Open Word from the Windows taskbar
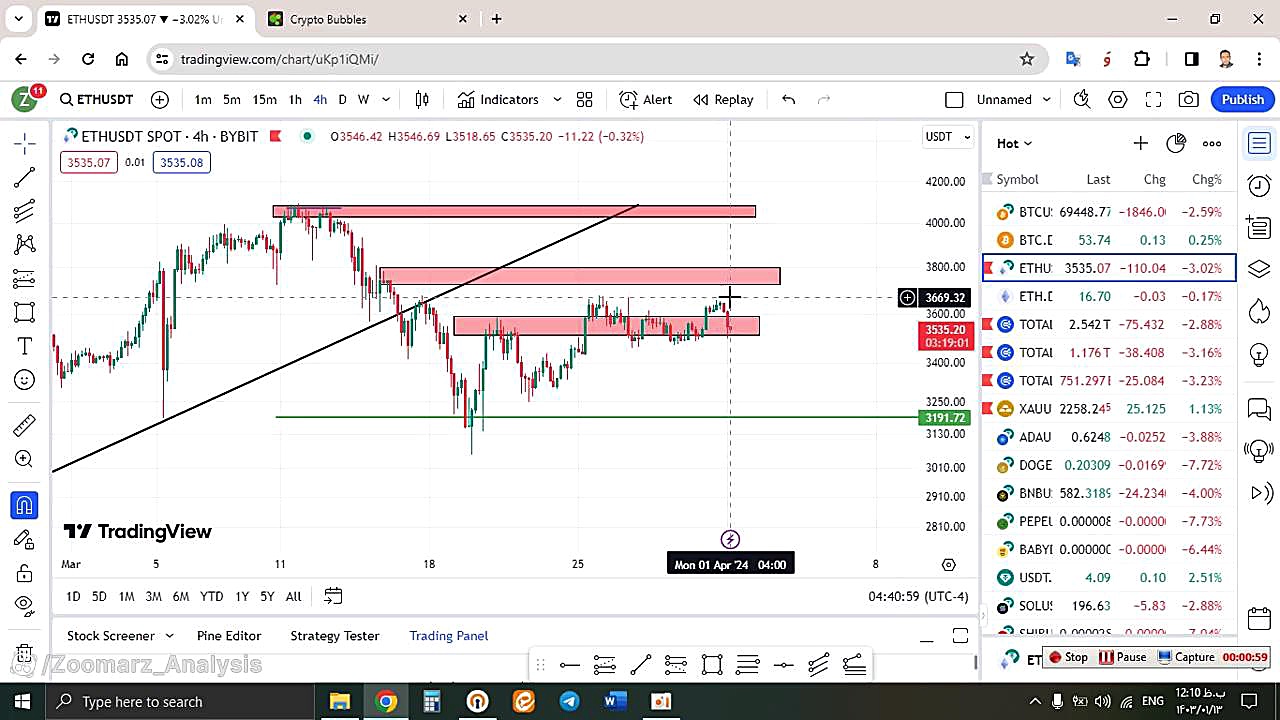This screenshot has height=720, width=1280. [x=615, y=701]
